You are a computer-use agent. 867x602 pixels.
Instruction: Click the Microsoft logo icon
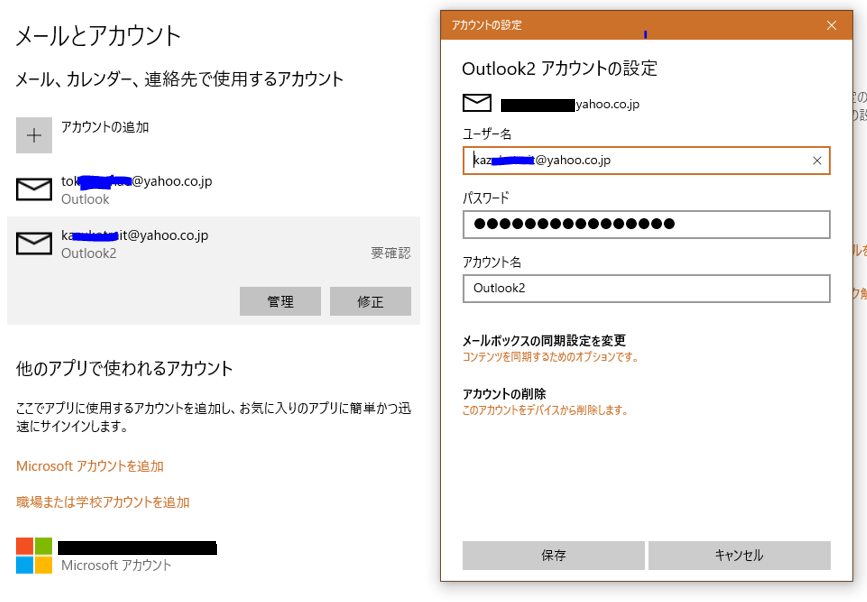coord(34,556)
